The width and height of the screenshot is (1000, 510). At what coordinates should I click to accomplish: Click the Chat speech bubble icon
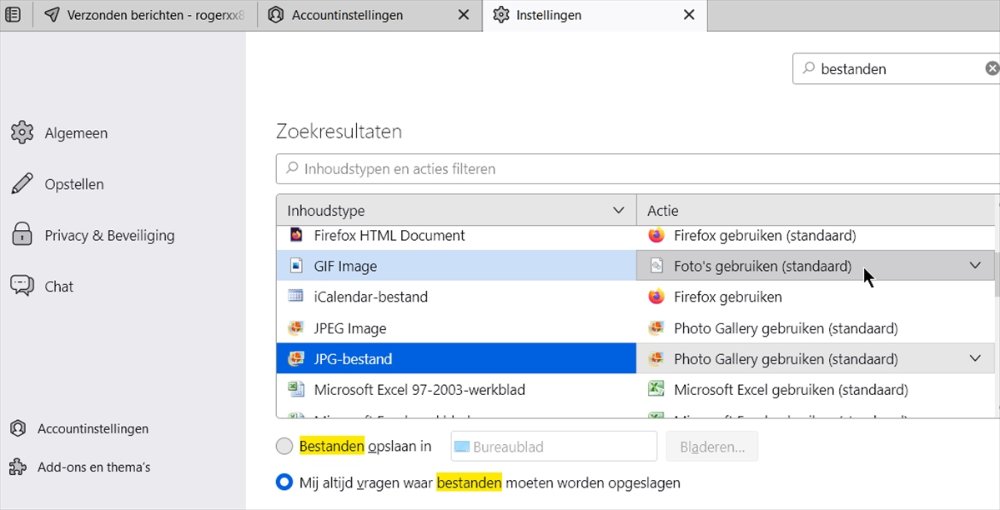point(22,286)
